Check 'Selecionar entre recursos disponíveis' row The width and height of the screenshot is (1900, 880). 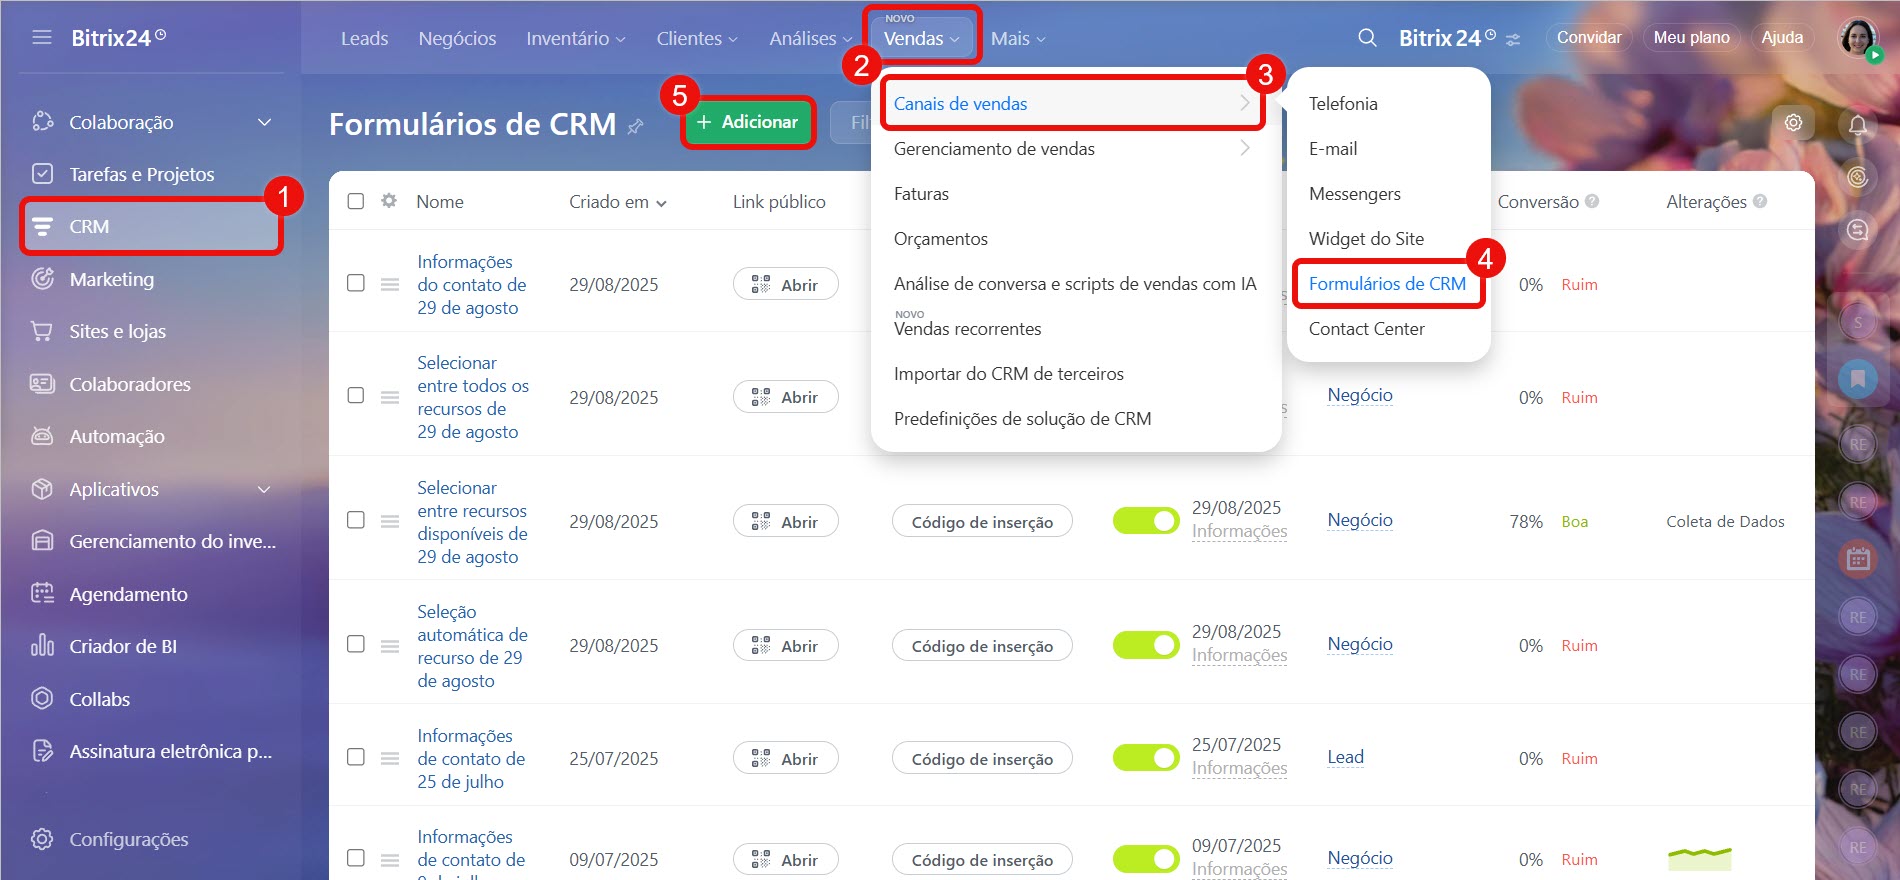tap(356, 520)
